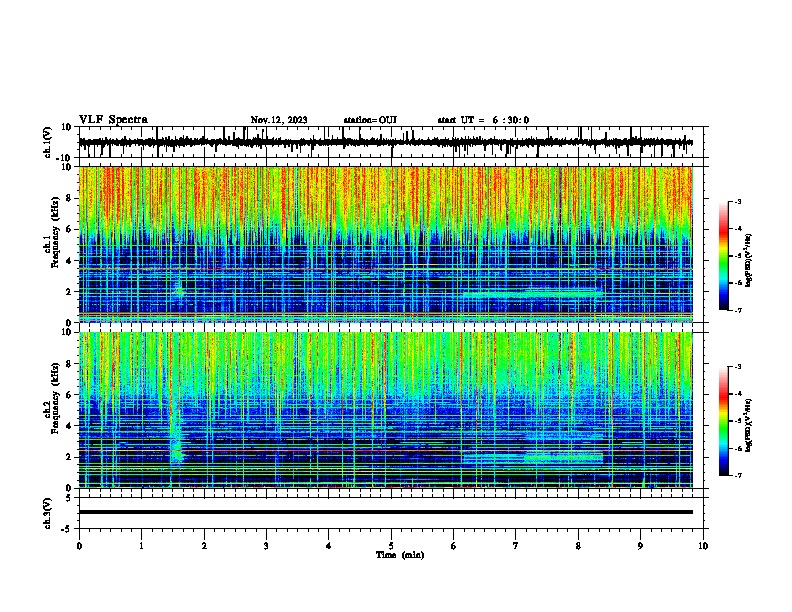792x612 pixels.
Task: Click time-axis tick label "3"
Action: point(266,546)
